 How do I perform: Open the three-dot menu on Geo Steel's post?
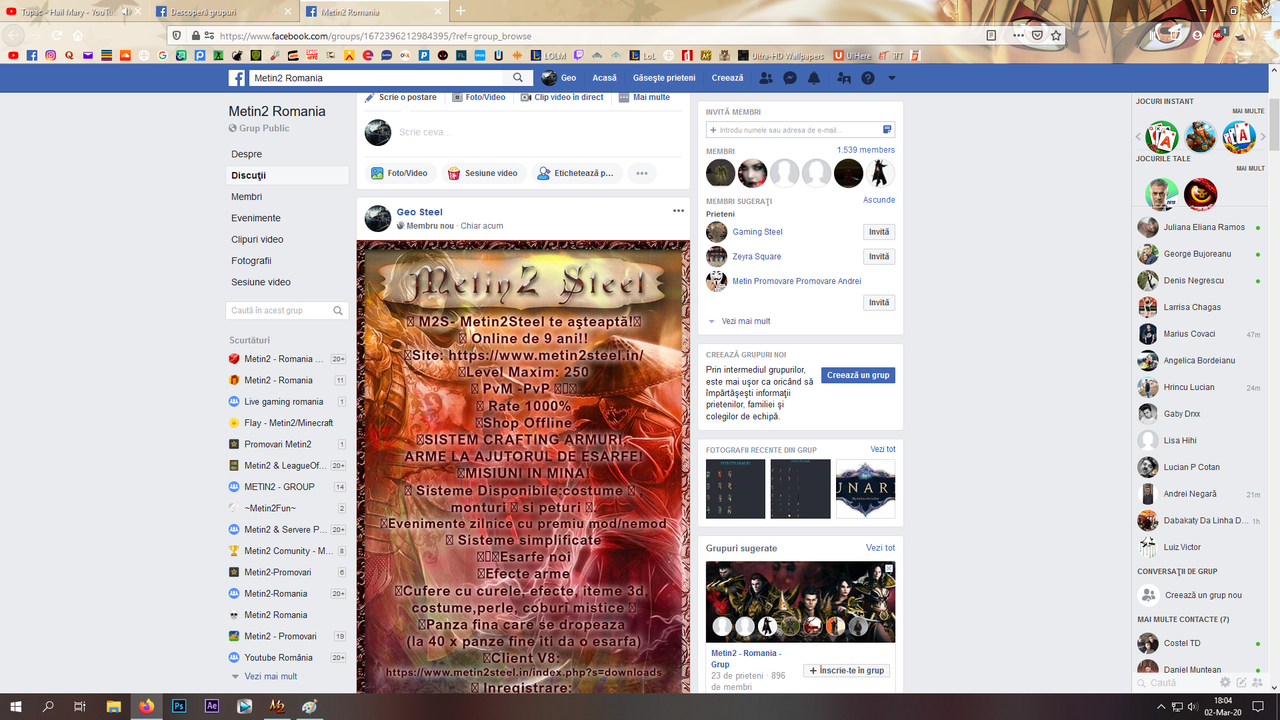click(679, 211)
